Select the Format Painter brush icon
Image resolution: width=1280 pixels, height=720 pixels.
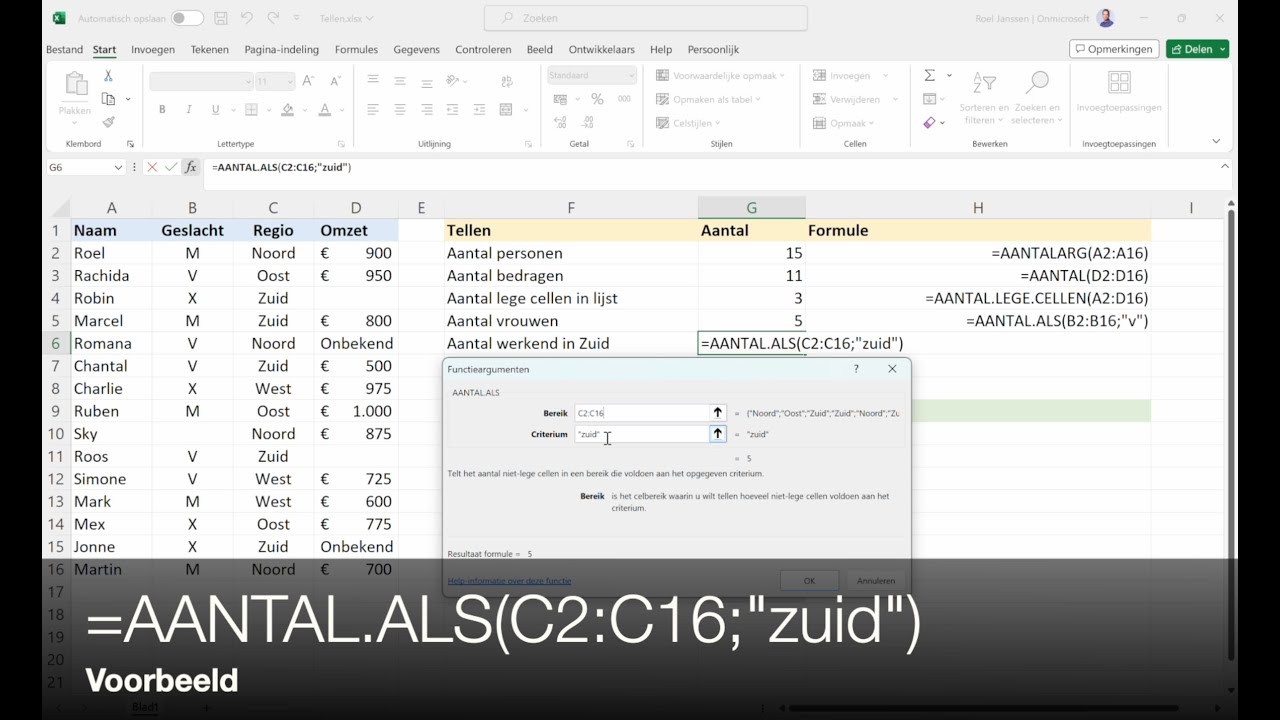[108, 122]
